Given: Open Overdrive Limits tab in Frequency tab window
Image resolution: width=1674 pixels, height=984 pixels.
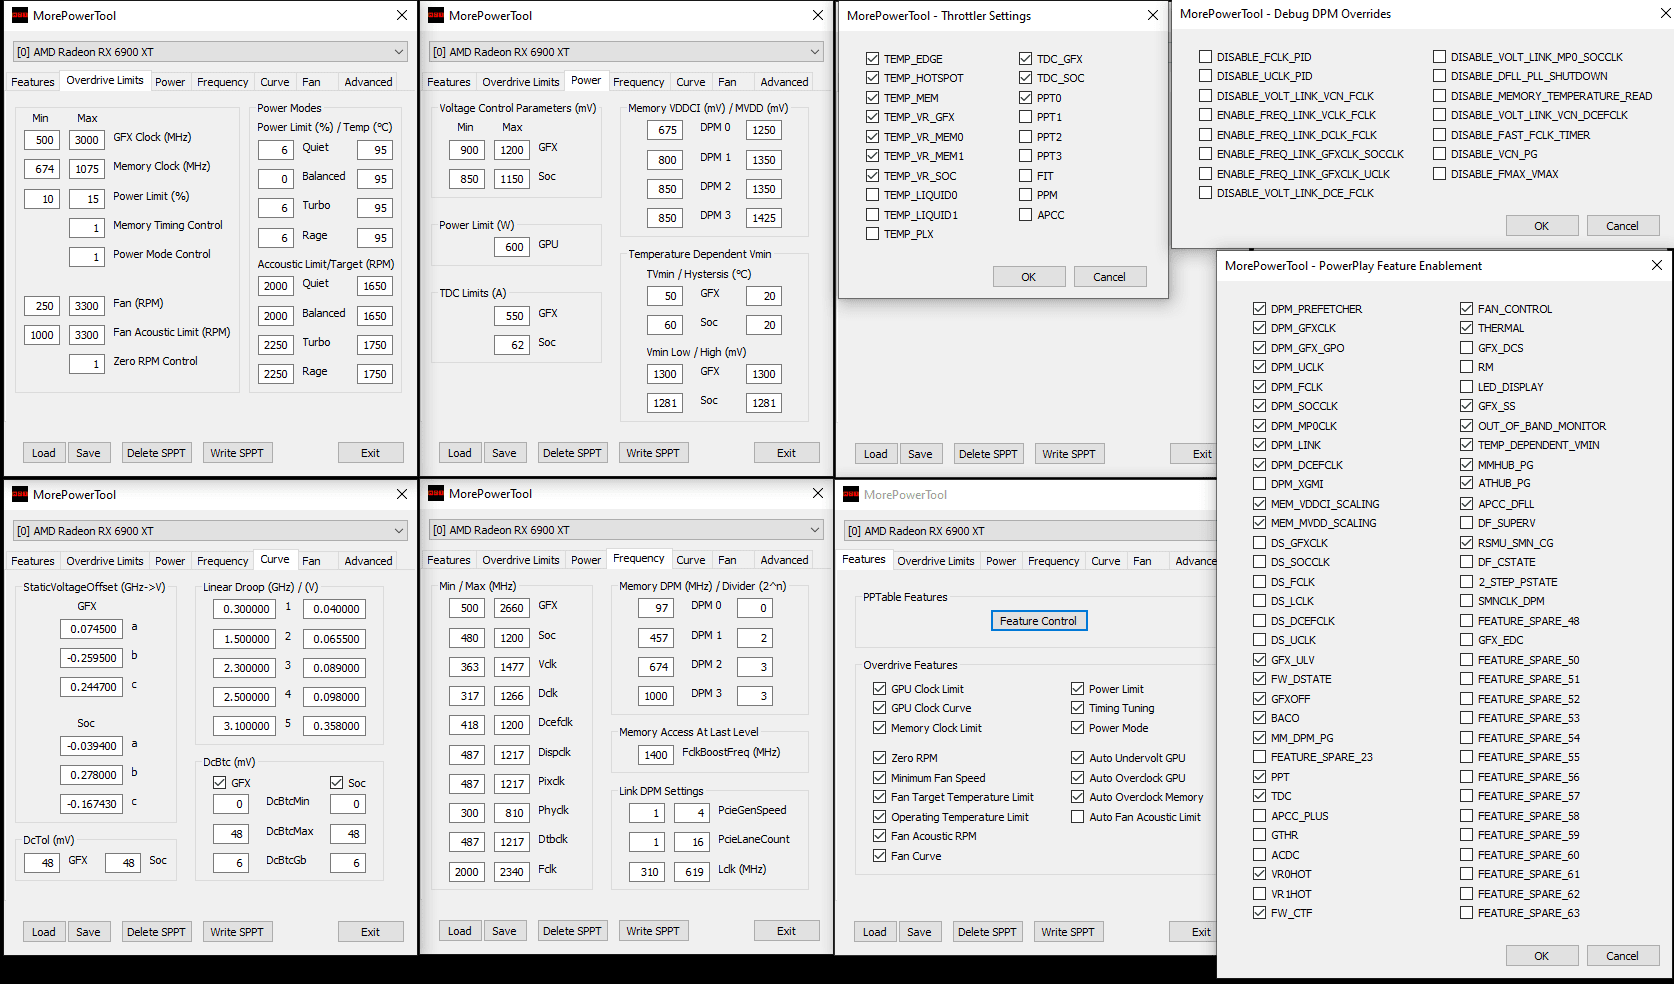Looking at the screenshot, I should pos(520,560).
